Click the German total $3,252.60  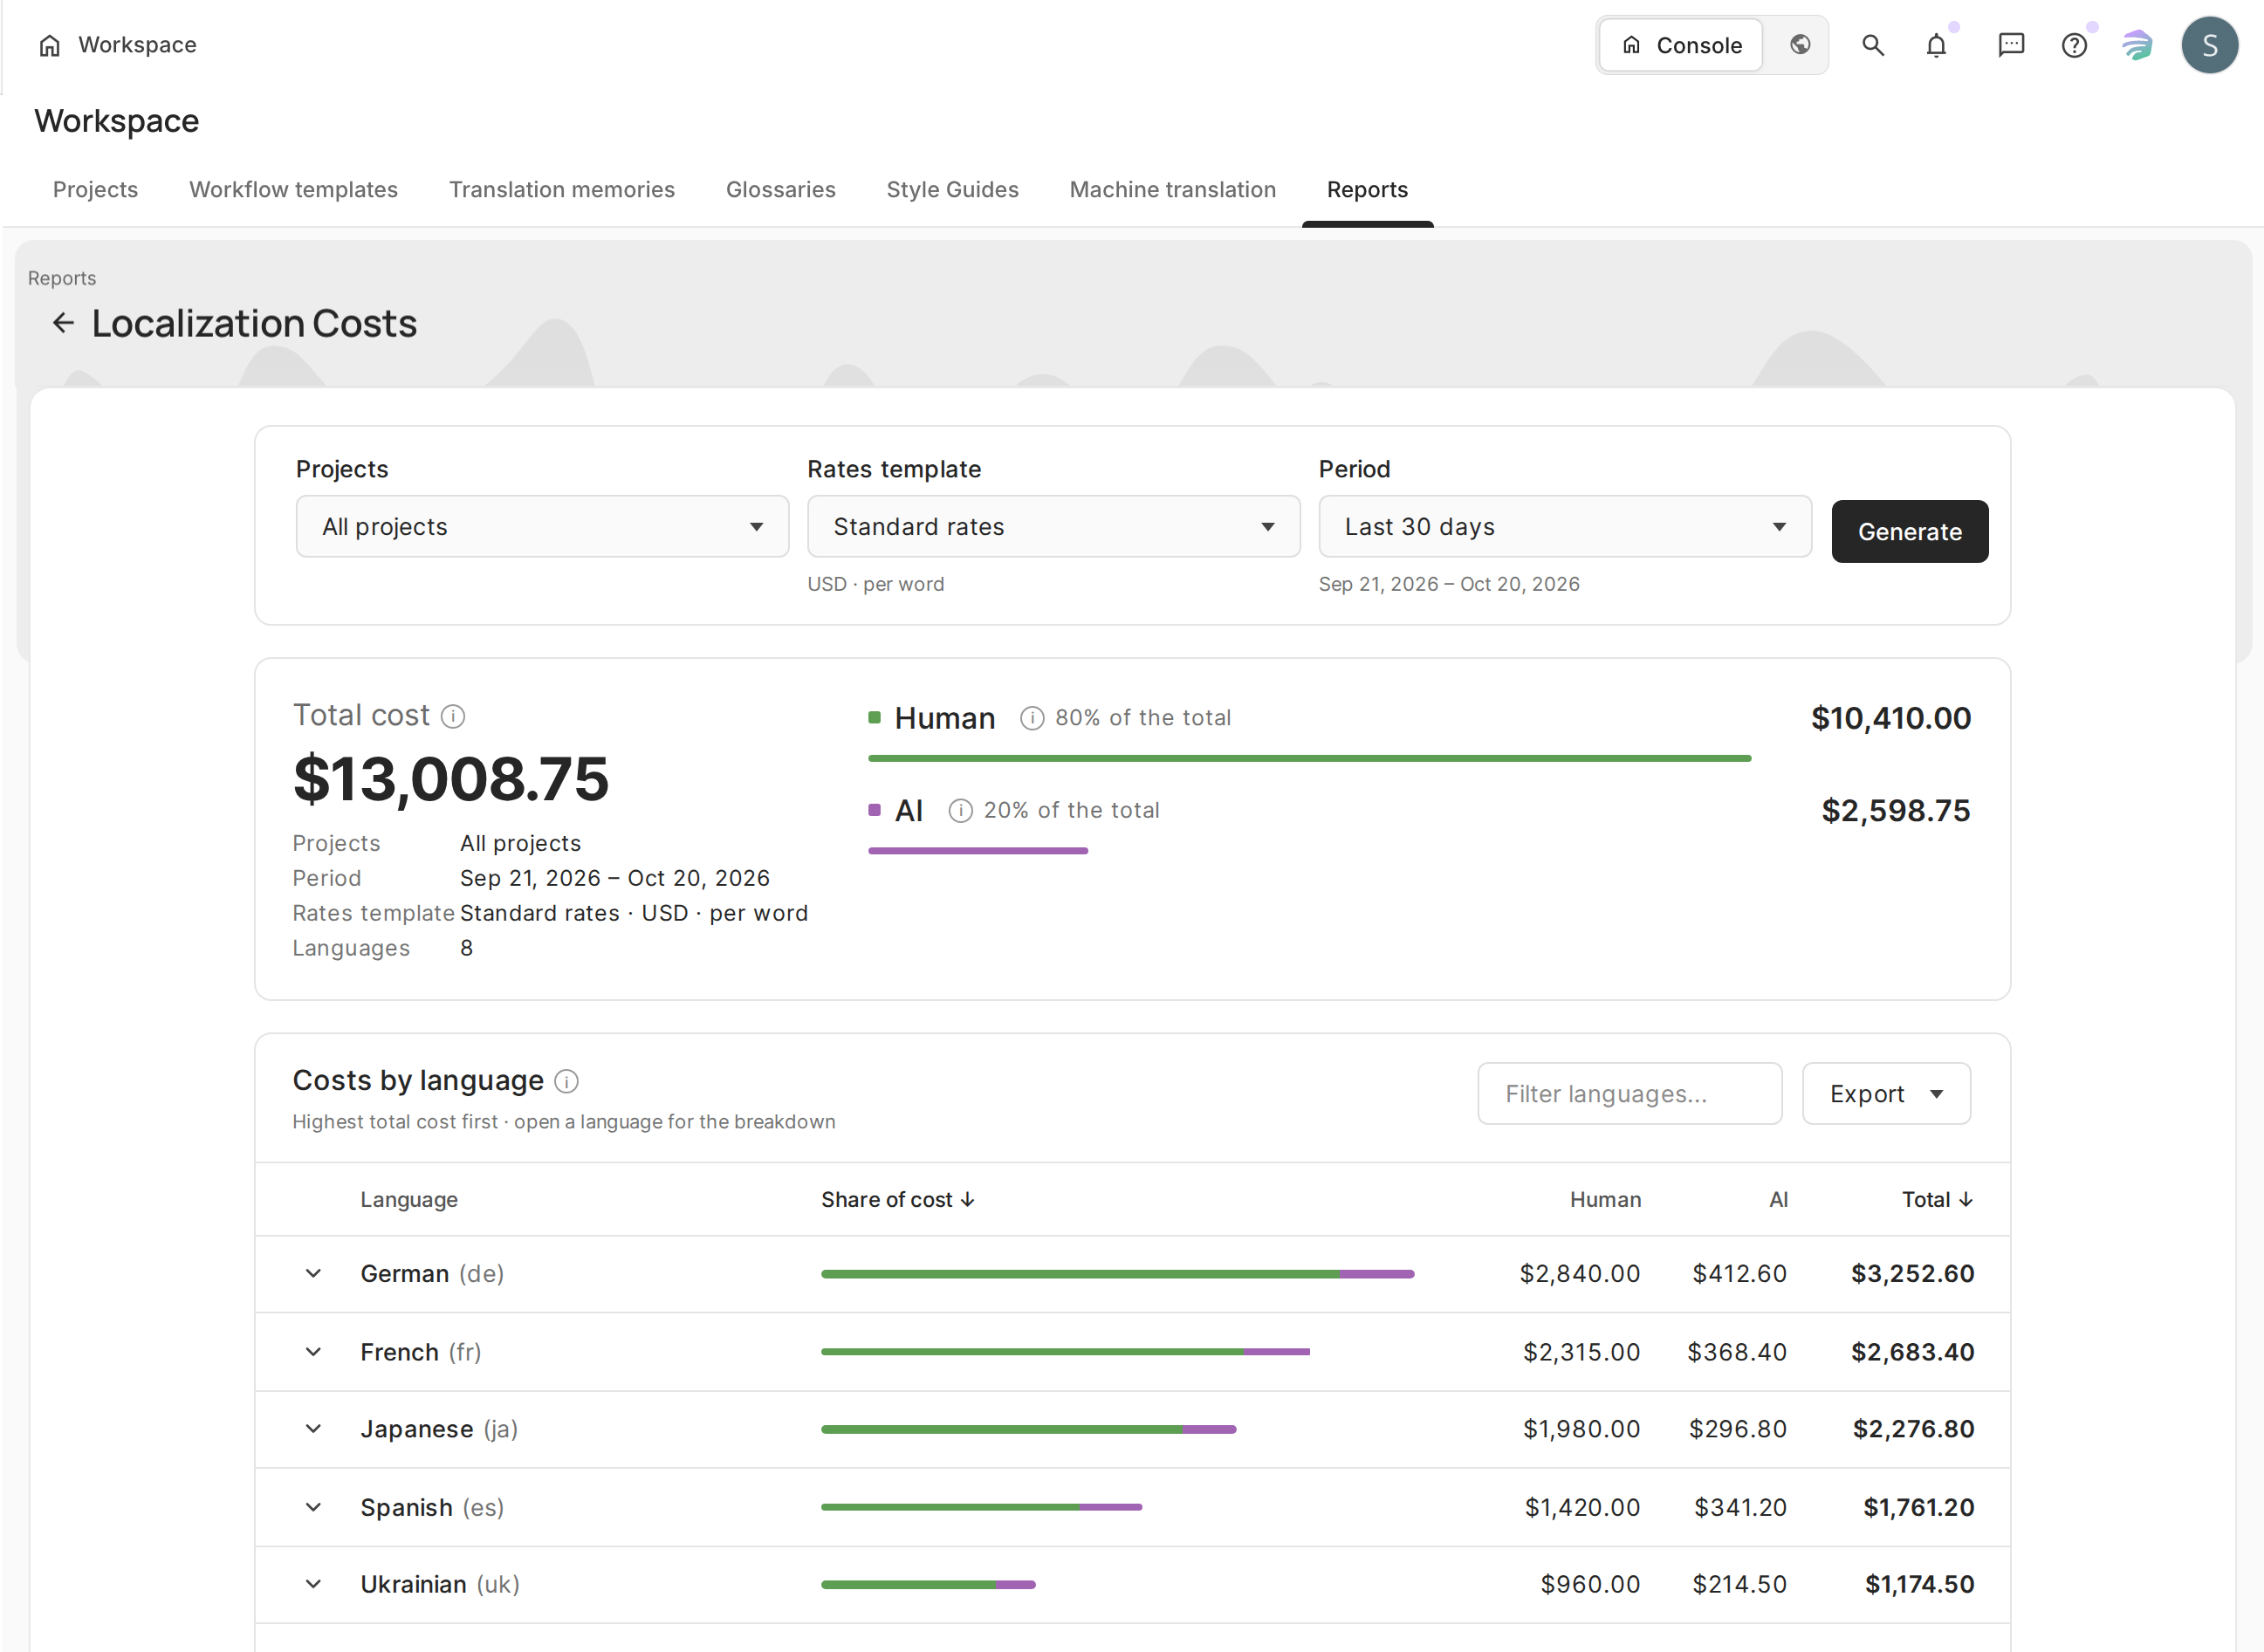[1912, 1274]
